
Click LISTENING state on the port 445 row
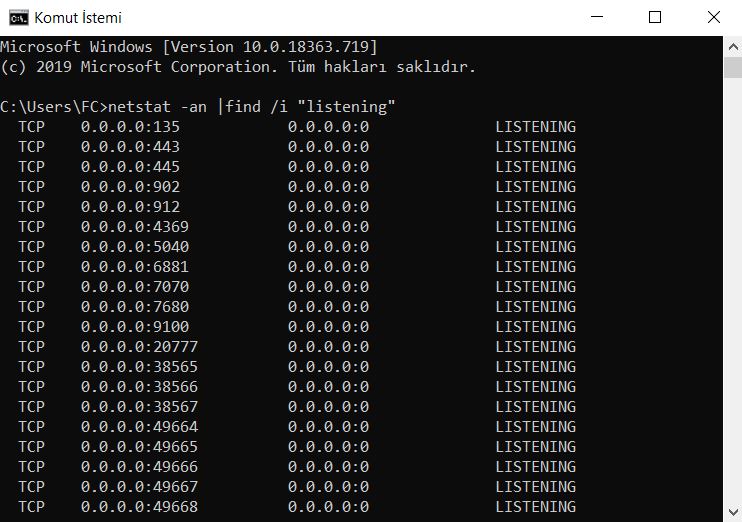(535, 167)
